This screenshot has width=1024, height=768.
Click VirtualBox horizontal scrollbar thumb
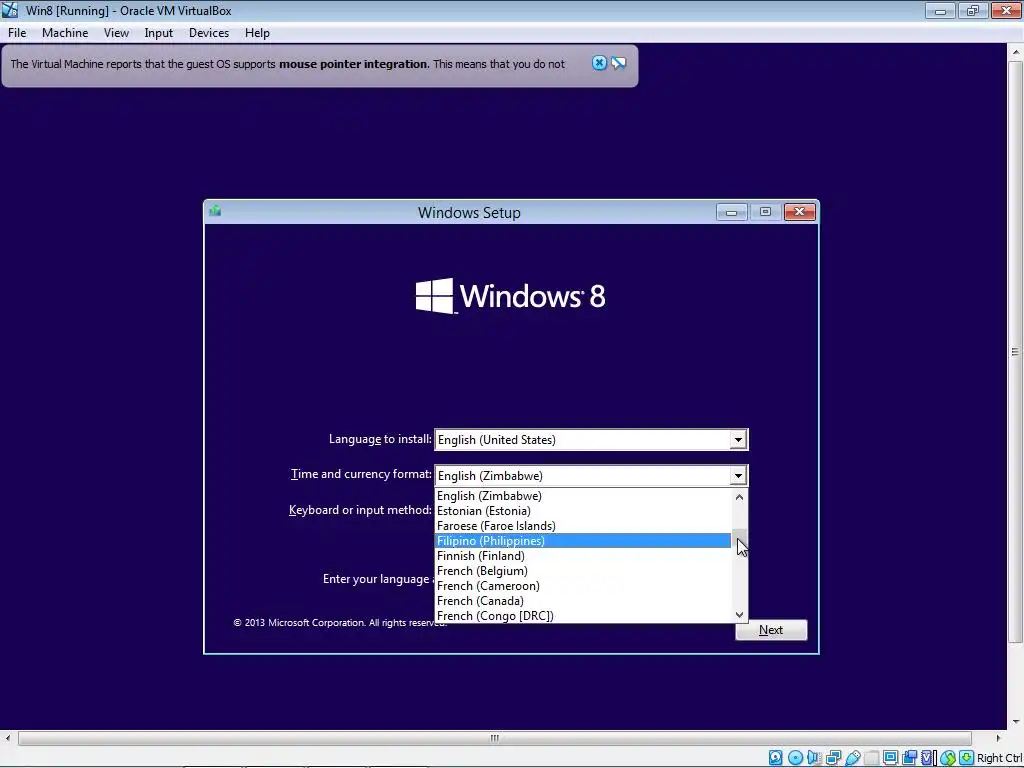tap(494, 738)
